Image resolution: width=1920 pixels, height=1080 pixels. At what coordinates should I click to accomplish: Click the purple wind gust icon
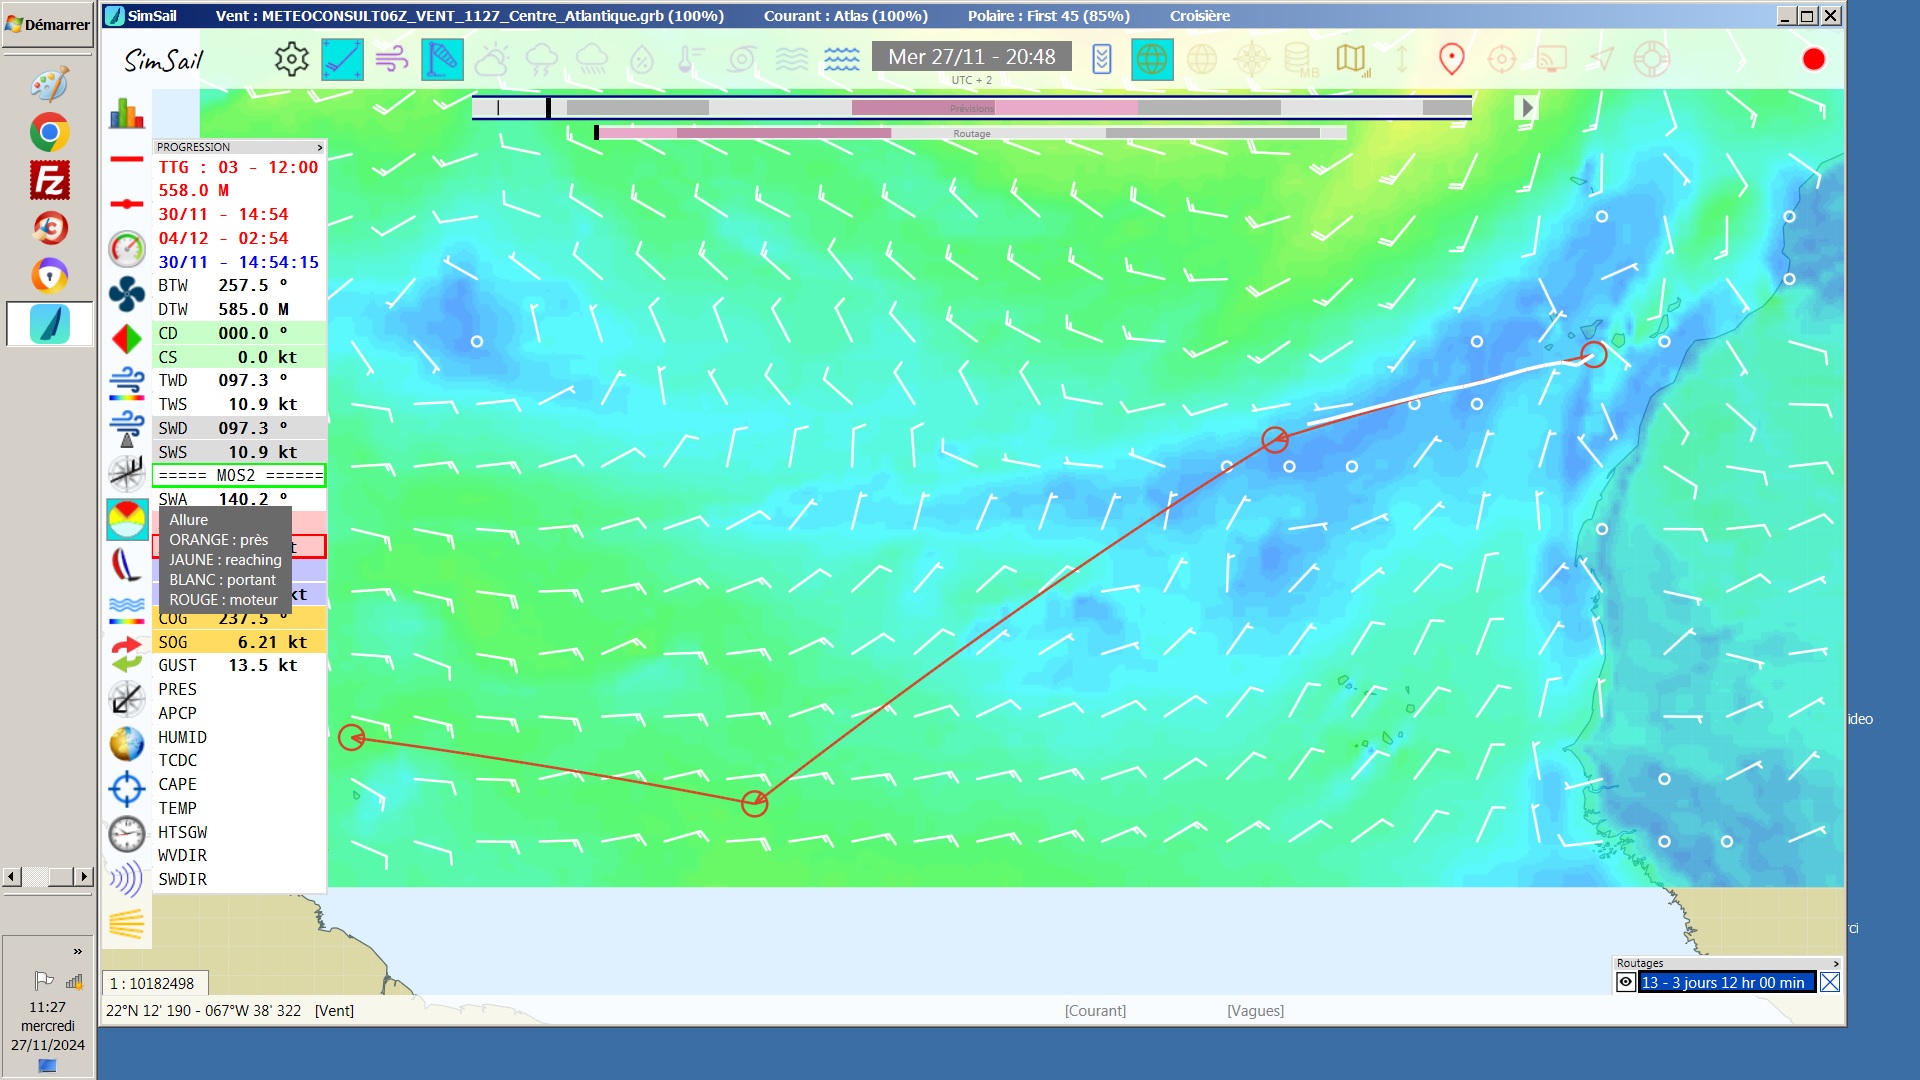(x=391, y=60)
